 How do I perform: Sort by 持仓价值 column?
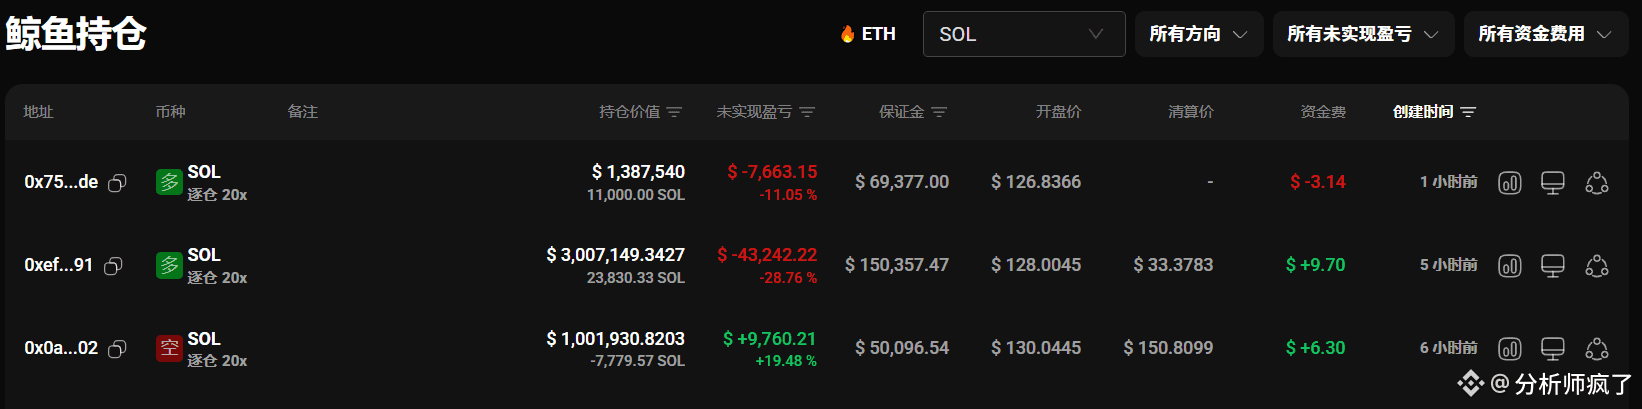640,112
